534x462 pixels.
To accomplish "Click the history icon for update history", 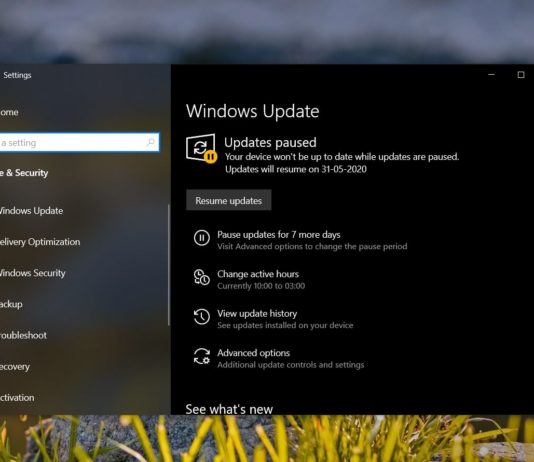I will pyautogui.click(x=202, y=317).
